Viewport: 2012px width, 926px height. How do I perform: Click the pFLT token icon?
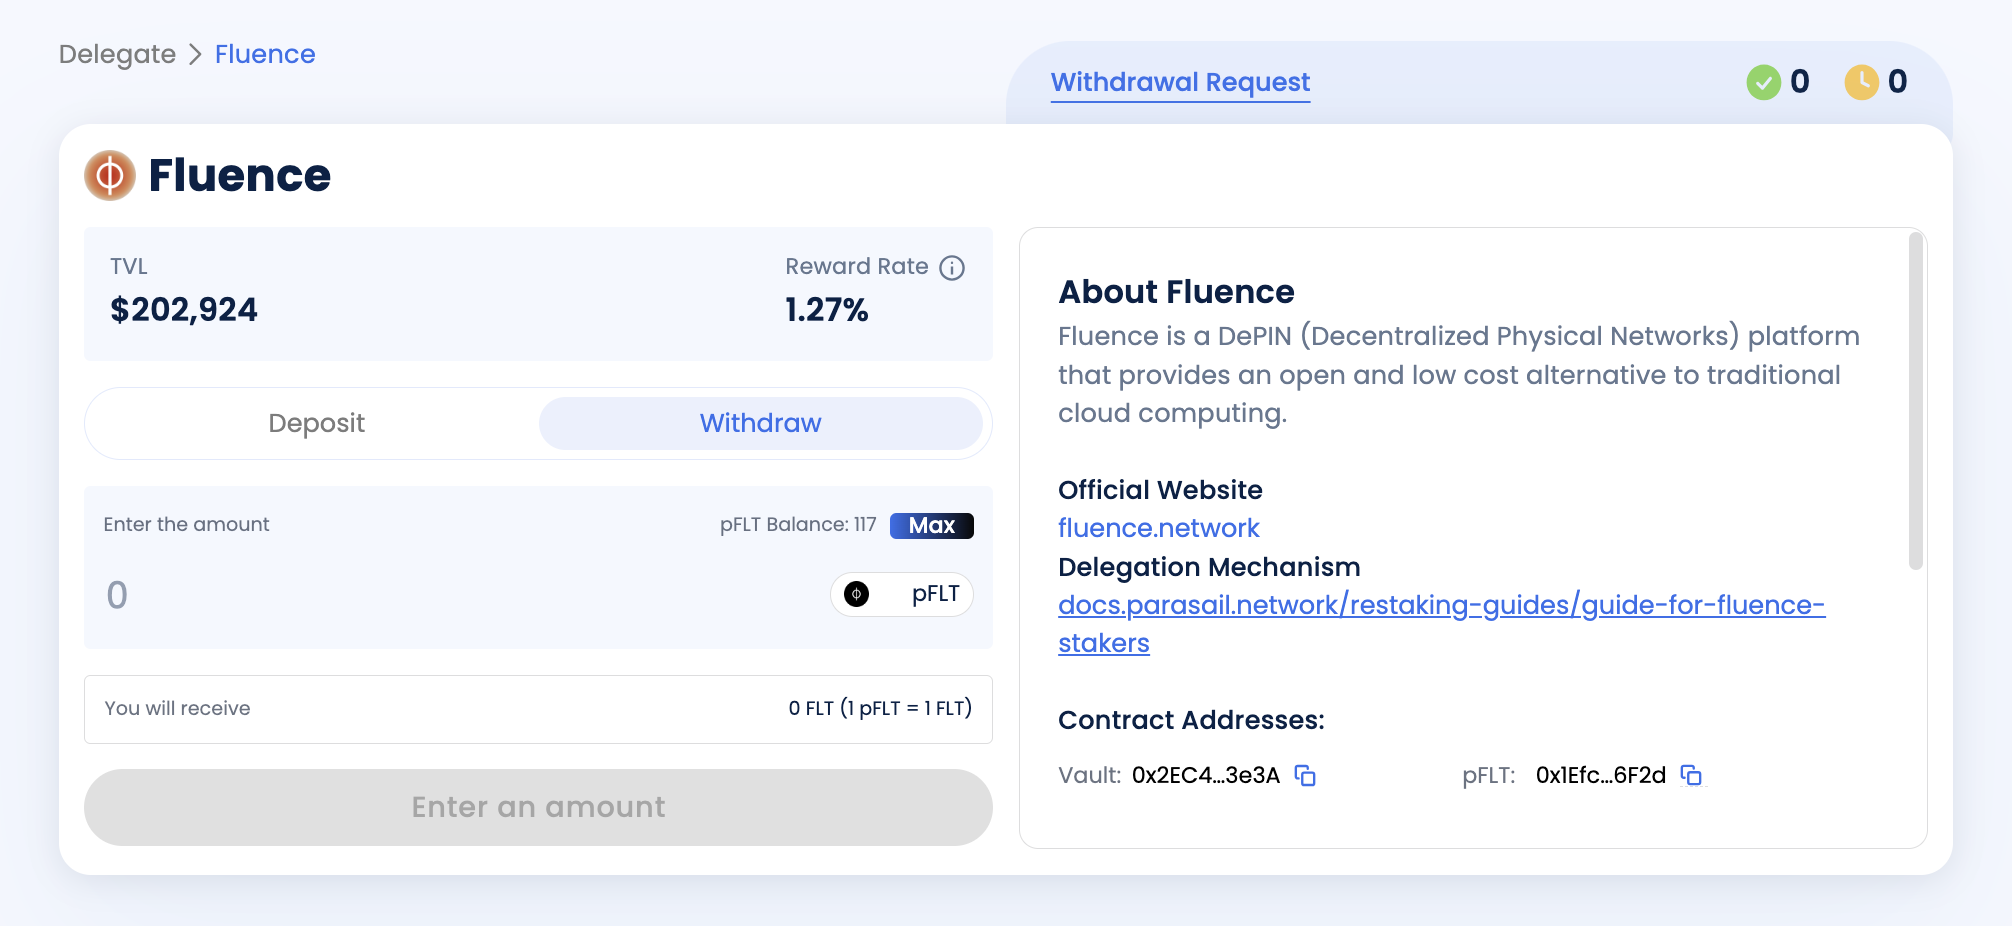(857, 595)
